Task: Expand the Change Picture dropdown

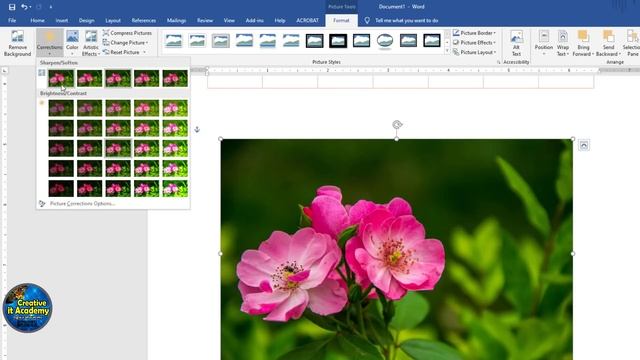Action: pos(125,42)
